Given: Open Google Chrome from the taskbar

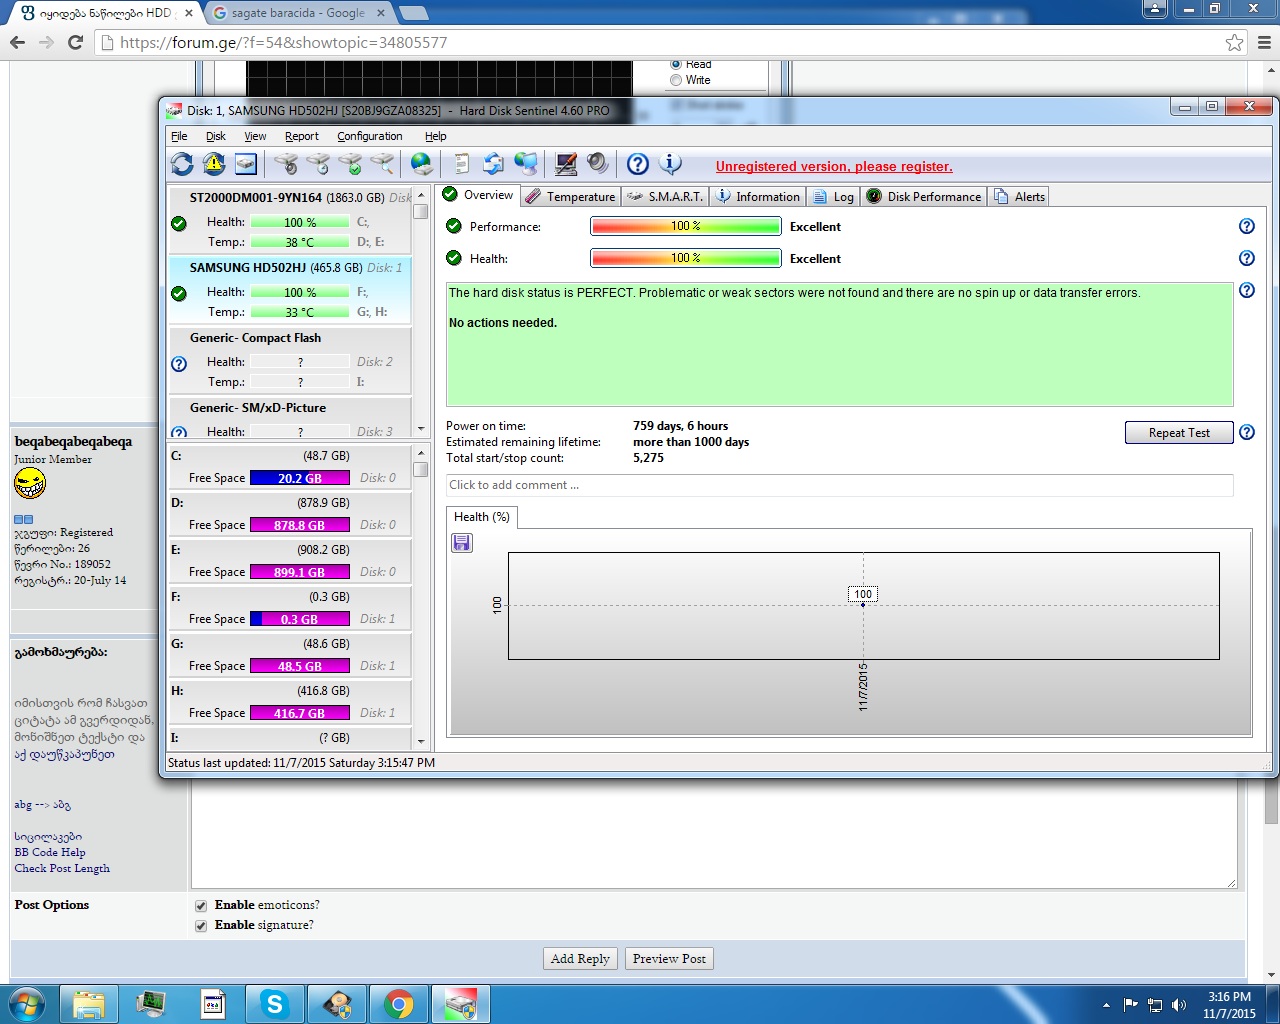Looking at the screenshot, I should point(399,1003).
